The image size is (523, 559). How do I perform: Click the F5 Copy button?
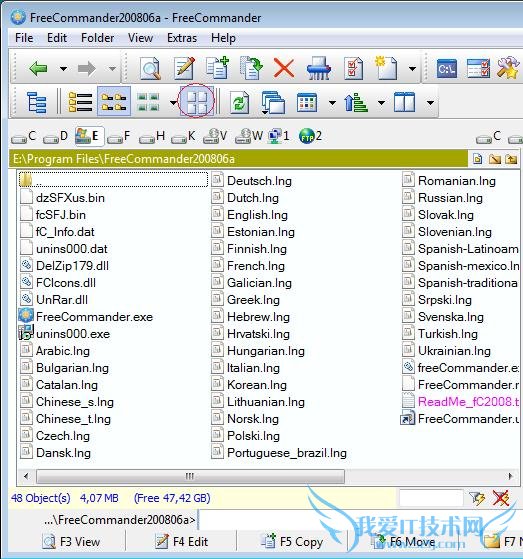(292, 542)
